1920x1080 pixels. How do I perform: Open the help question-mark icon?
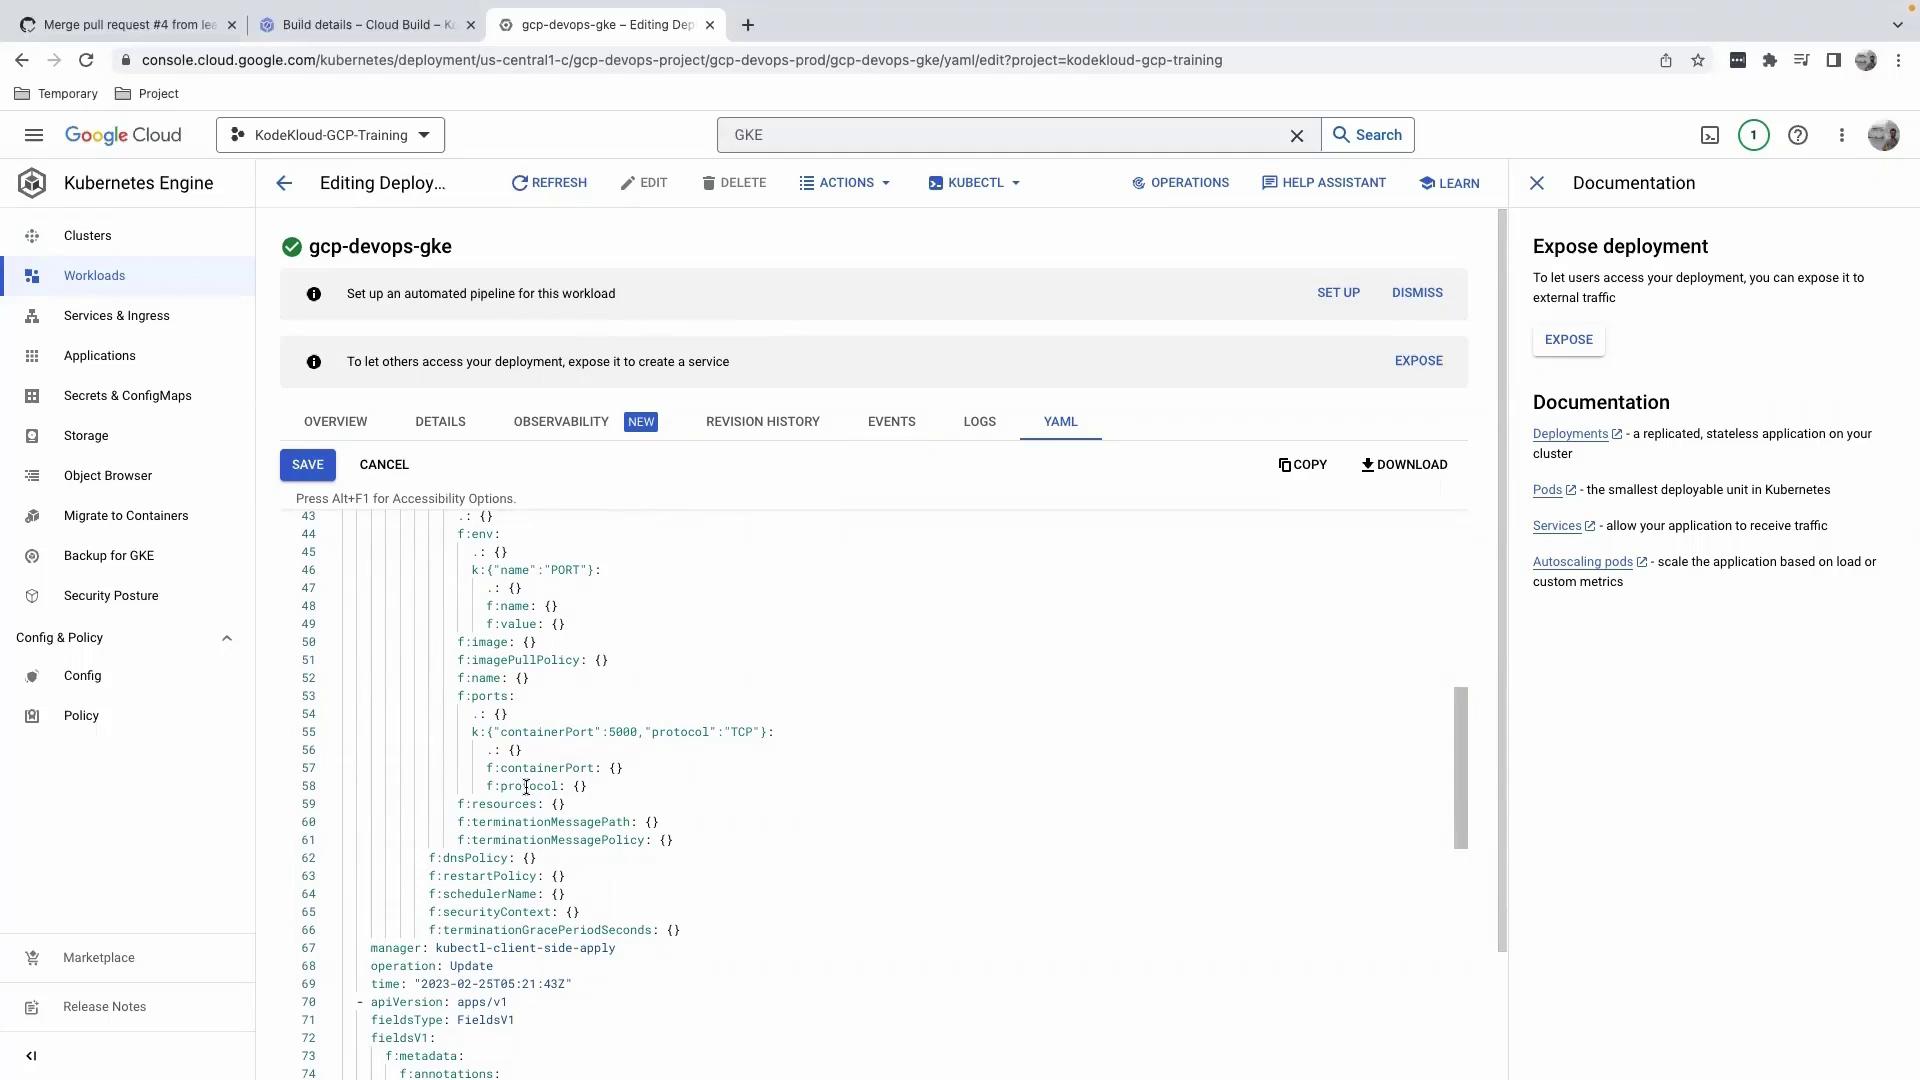pyautogui.click(x=1797, y=135)
